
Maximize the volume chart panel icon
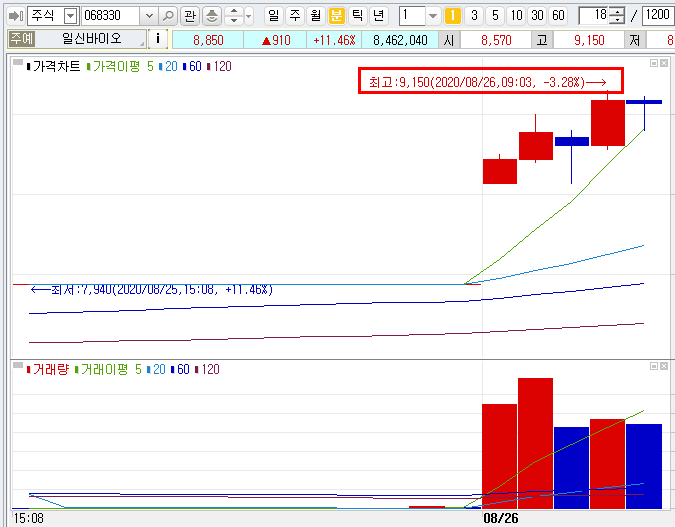654,366
